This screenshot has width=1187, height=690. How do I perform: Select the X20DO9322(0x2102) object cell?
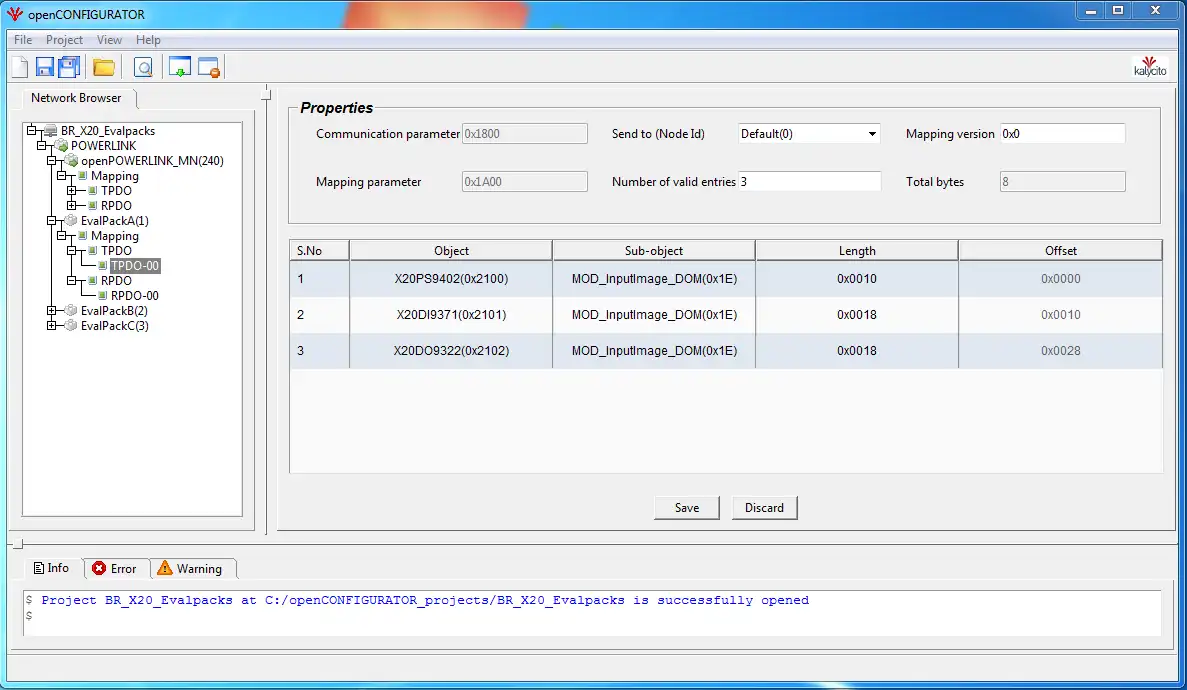pyautogui.click(x=451, y=351)
